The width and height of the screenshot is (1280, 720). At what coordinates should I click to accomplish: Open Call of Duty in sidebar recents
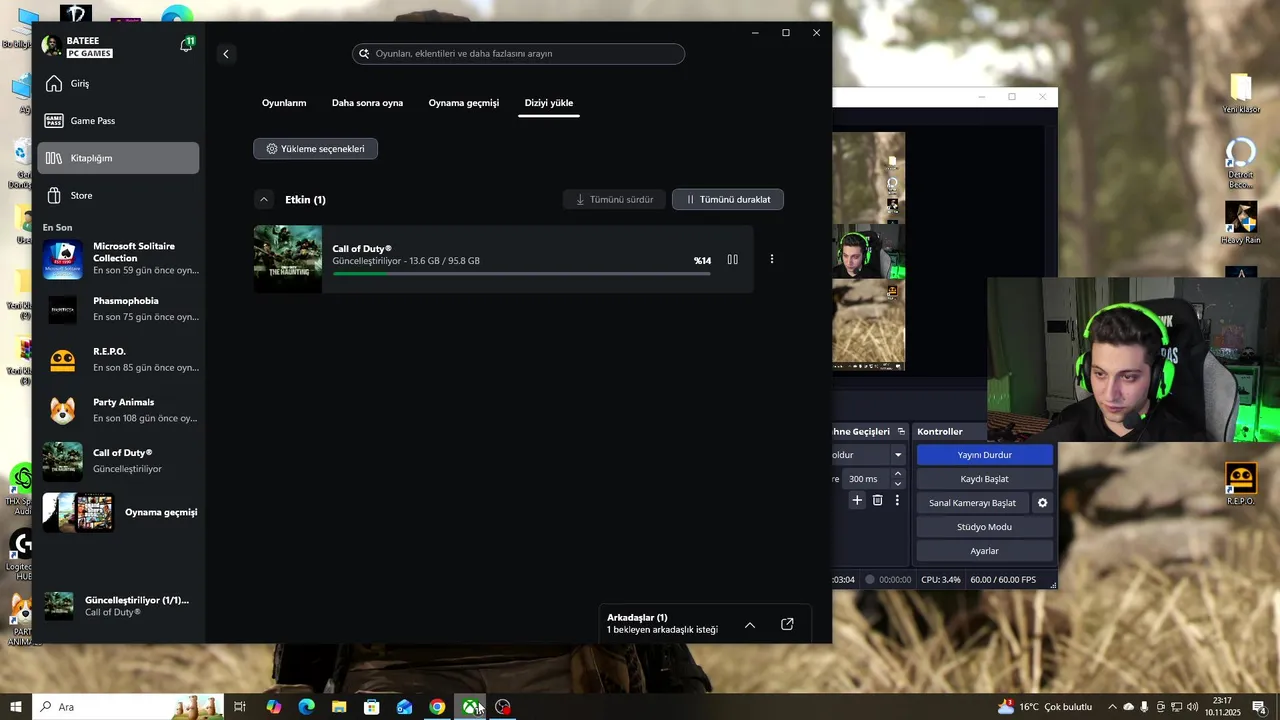[x=120, y=461]
